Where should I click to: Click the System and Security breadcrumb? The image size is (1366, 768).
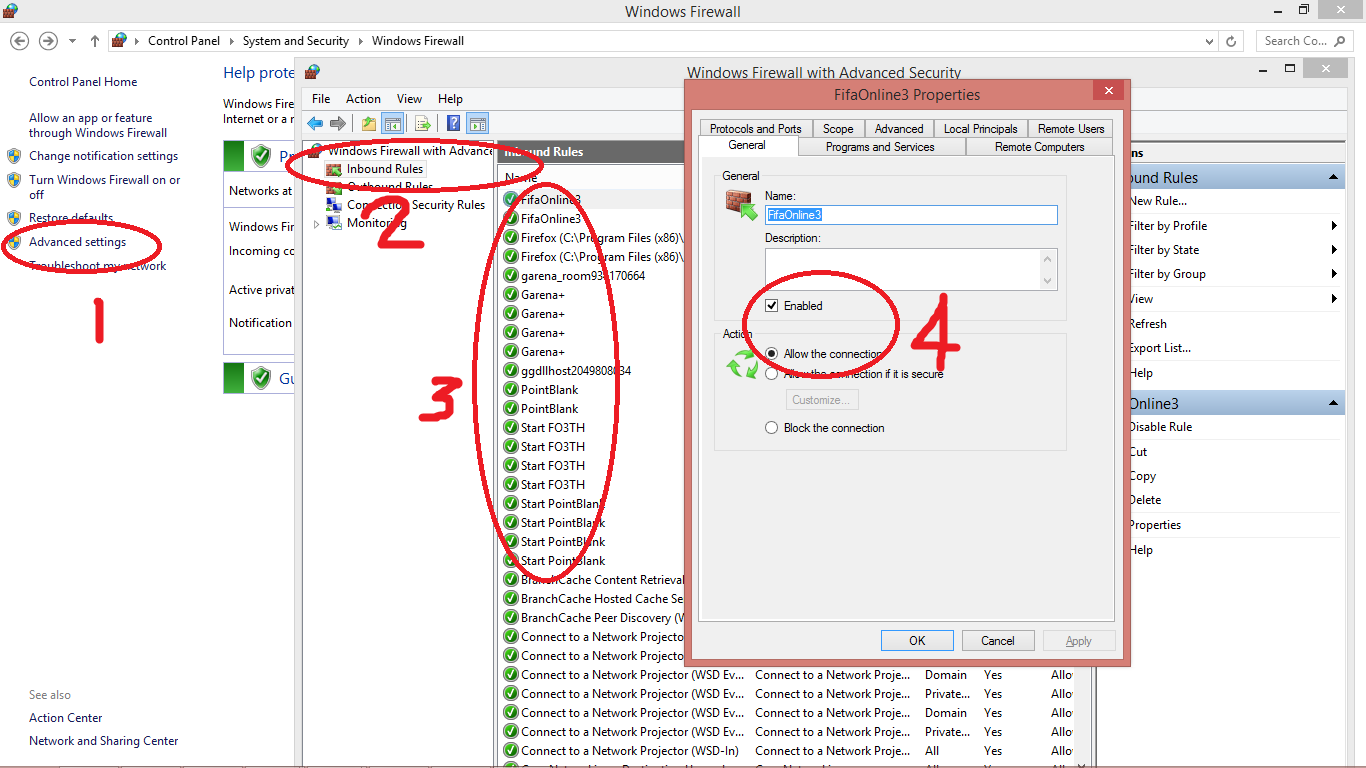click(x=296, y=41)
